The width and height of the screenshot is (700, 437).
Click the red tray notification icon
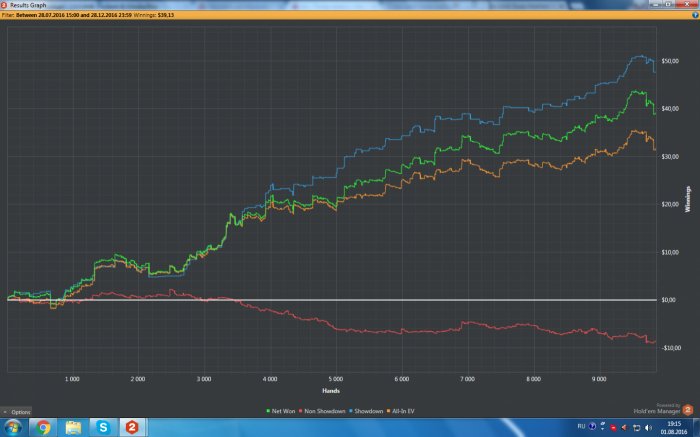[613, 428]
